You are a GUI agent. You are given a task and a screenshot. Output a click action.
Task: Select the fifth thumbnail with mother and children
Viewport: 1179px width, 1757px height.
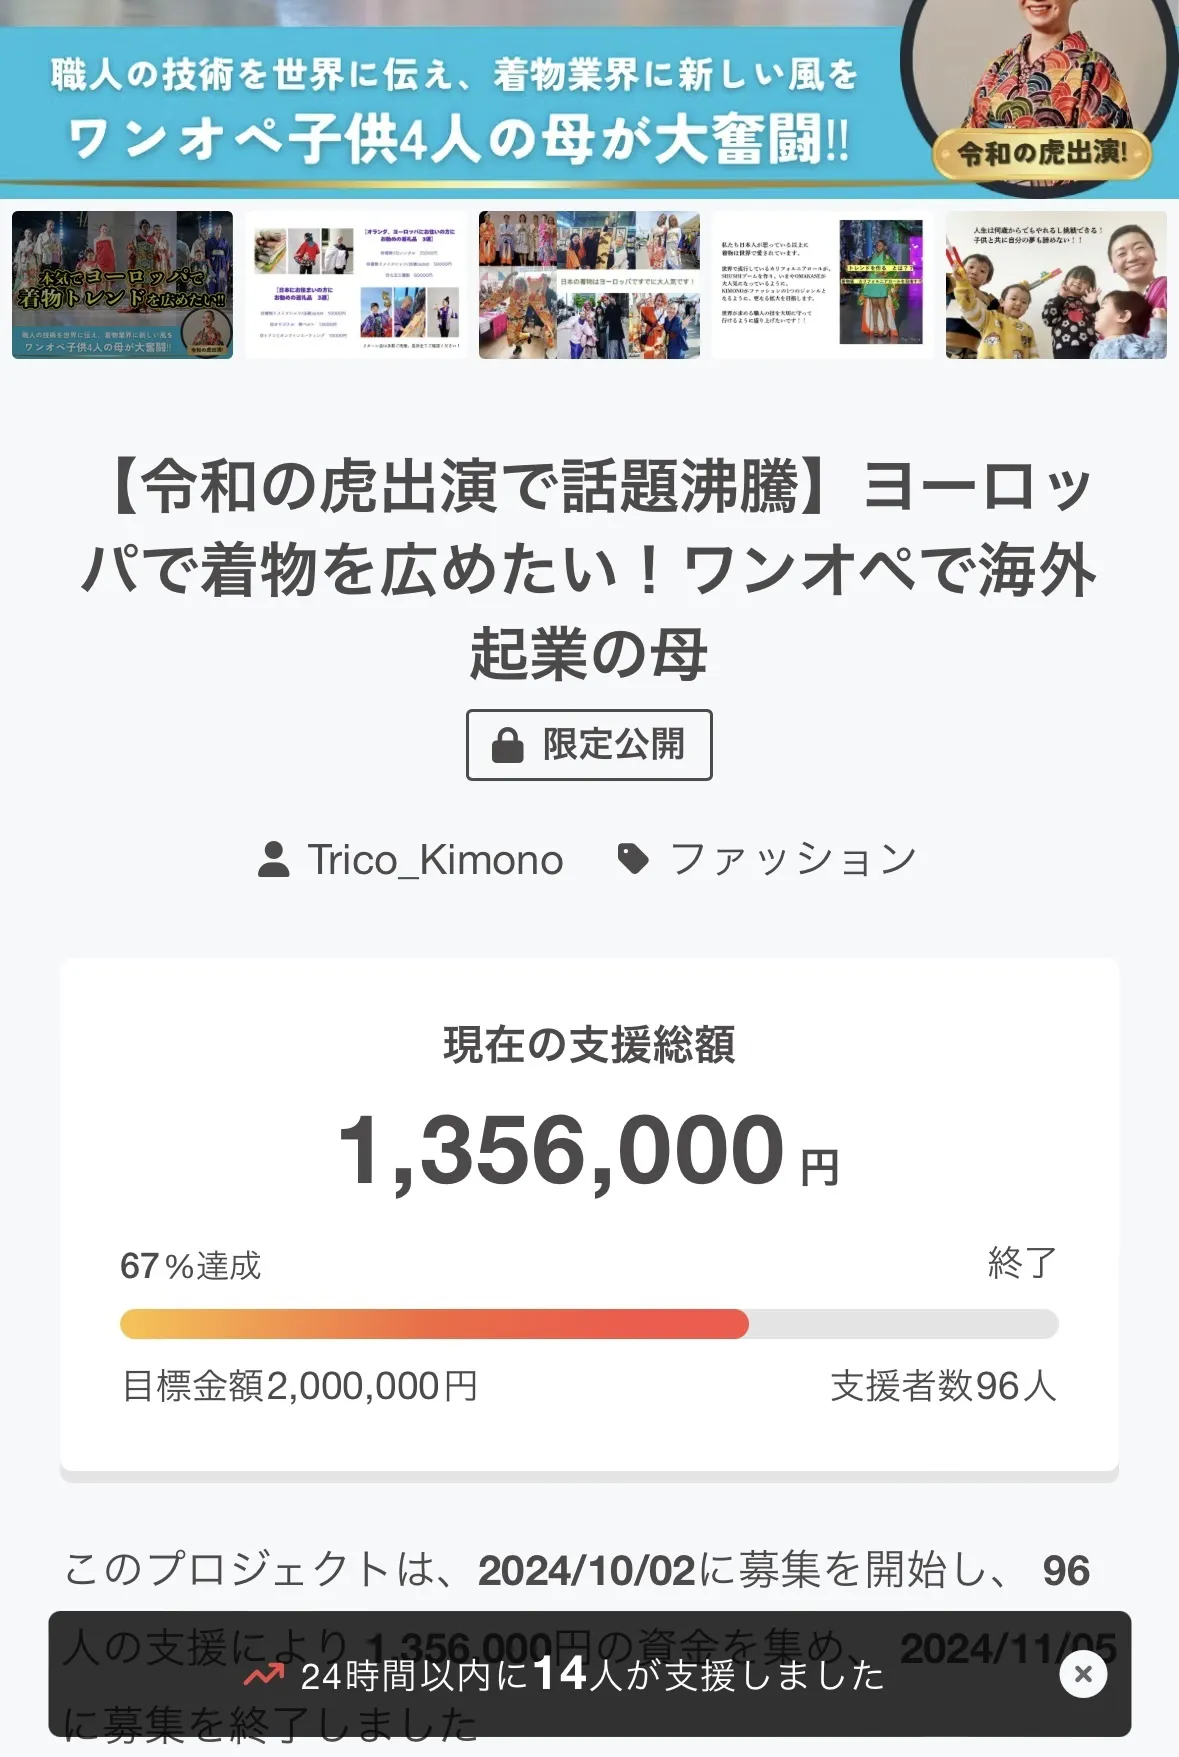click(1056, 285)
